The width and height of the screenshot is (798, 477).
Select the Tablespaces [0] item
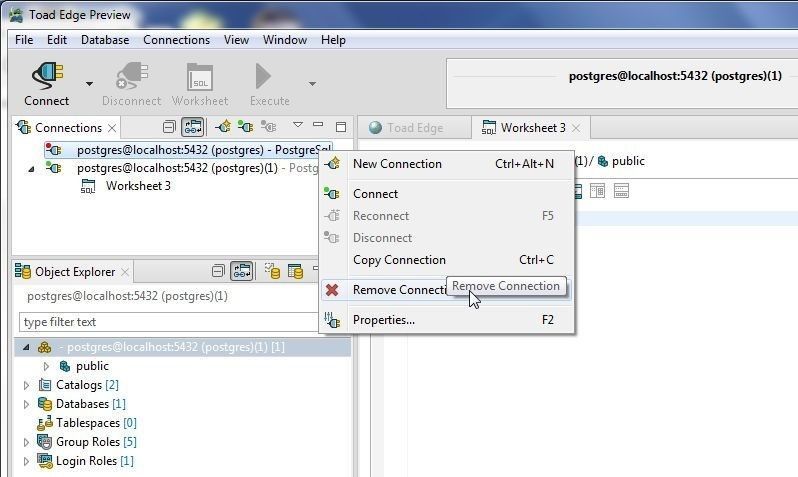click(x=96, y=423)
